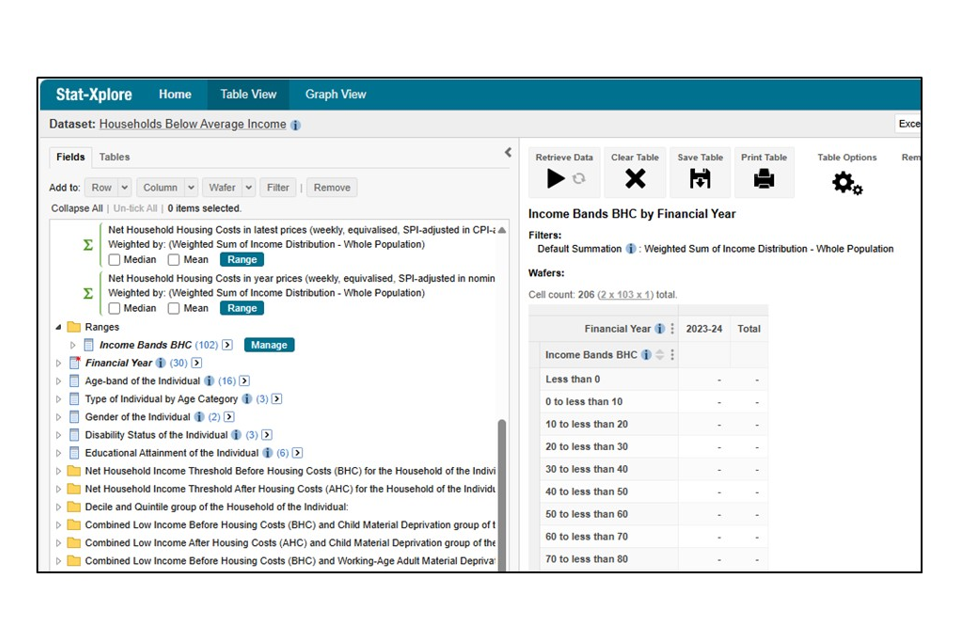Switch to the Tables tab
Screen dimensions: 960x640
(x=114, y=157)
